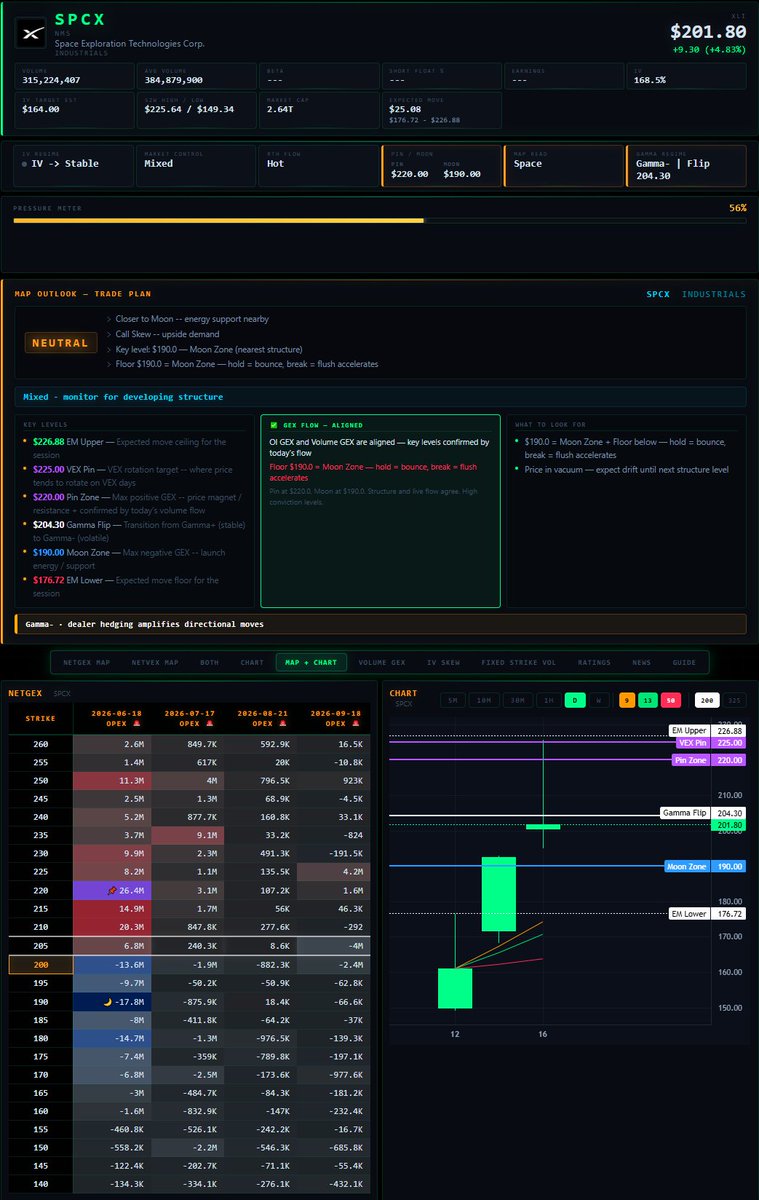The width and height of the screenshot is (759, 1200).
Task: Toggle the 325 moving average line
Action: click(733, 701)
